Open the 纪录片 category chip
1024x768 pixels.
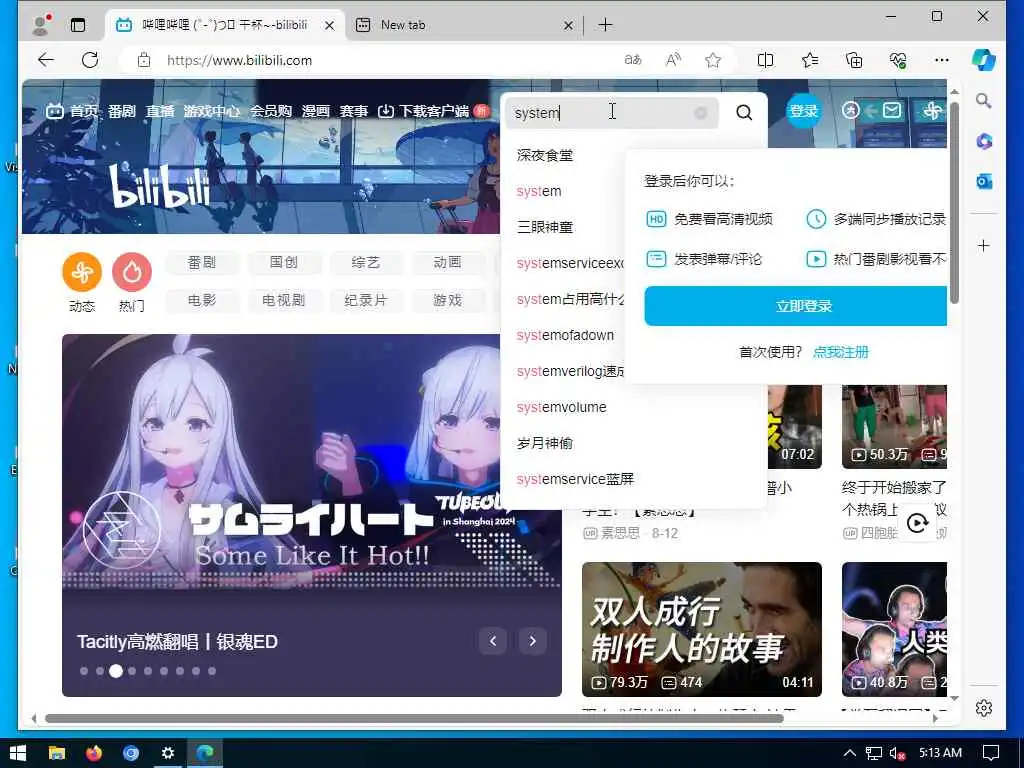365,300
